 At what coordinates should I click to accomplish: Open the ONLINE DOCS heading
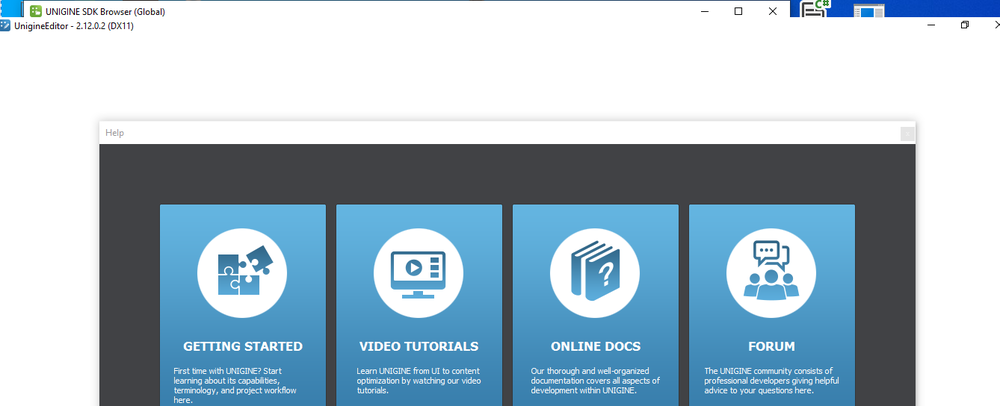[595, 347]
